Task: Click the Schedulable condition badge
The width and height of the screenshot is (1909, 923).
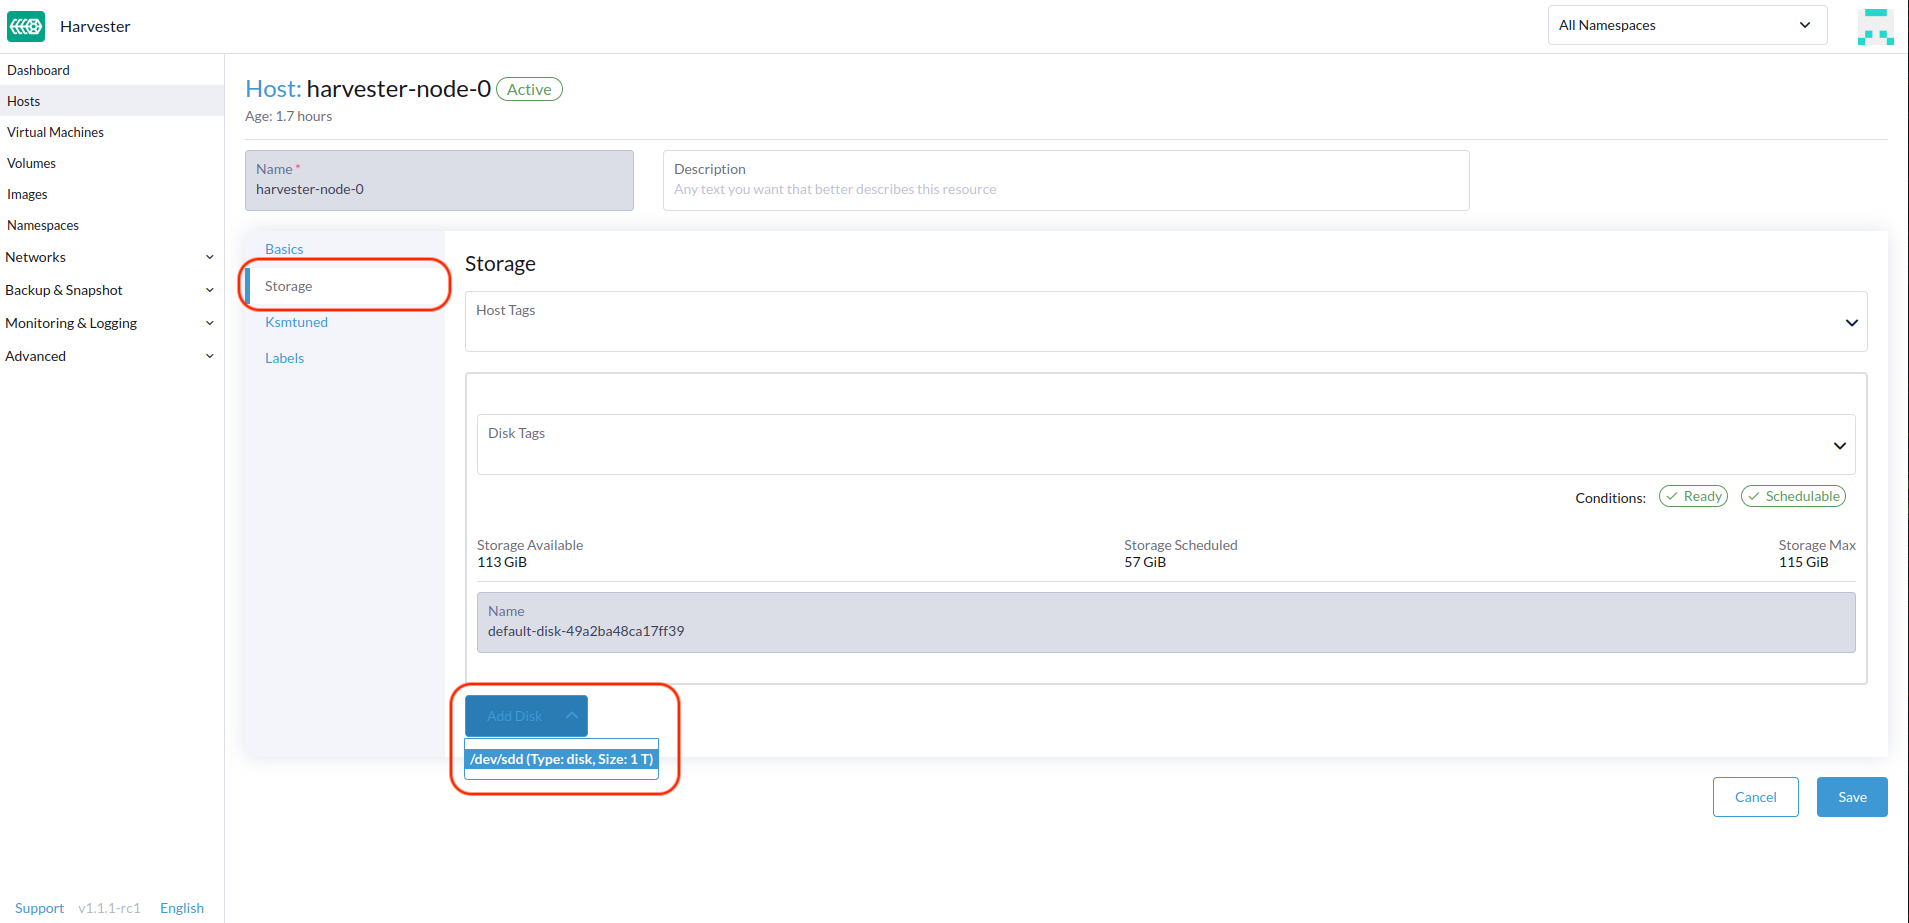Action: click(1793, 497)
